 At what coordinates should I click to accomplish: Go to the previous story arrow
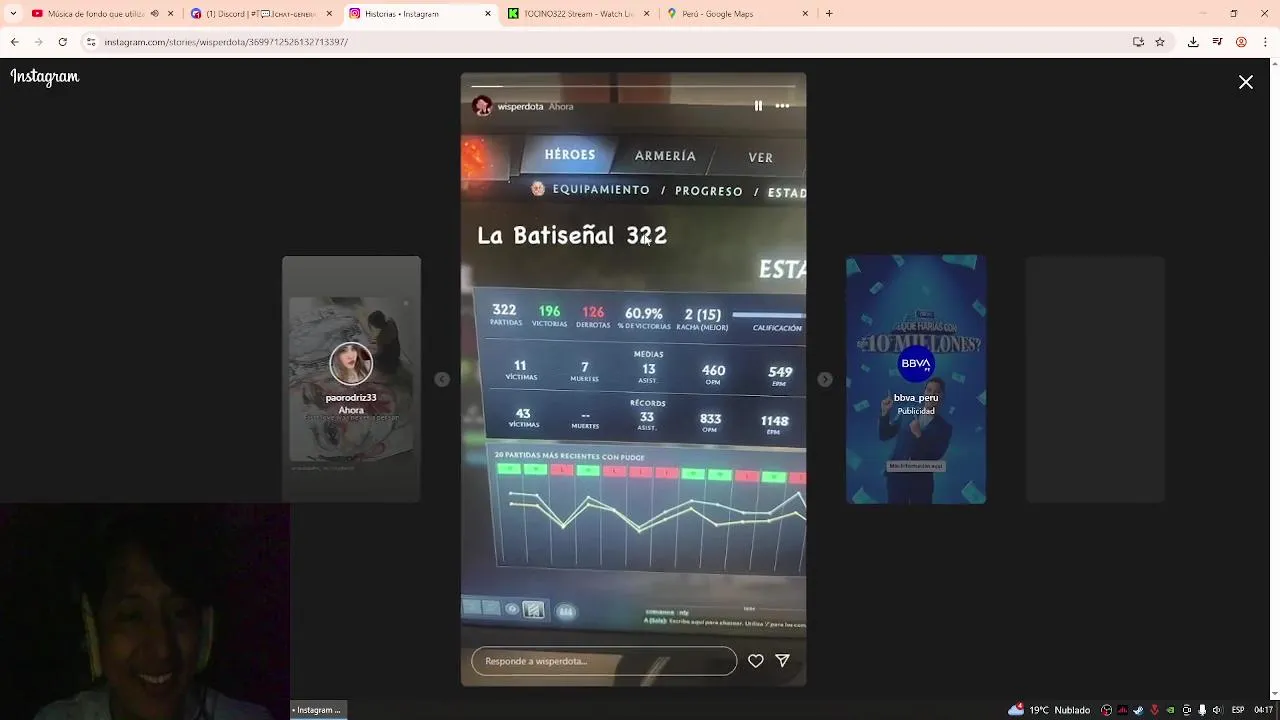click(442, 379)
